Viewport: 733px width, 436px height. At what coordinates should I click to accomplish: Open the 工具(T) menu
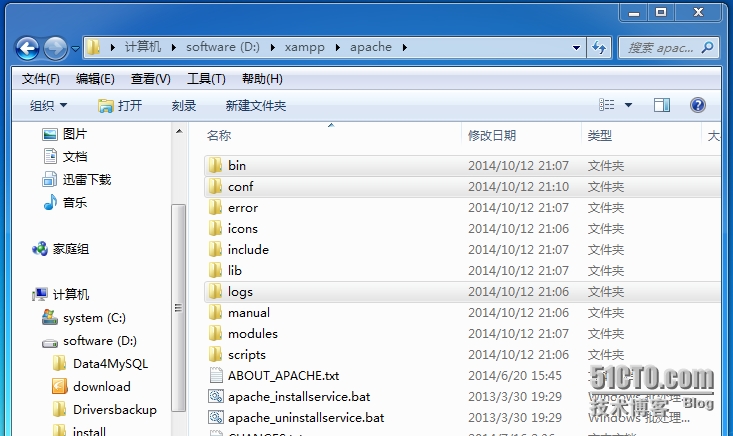tap(206, 79)
